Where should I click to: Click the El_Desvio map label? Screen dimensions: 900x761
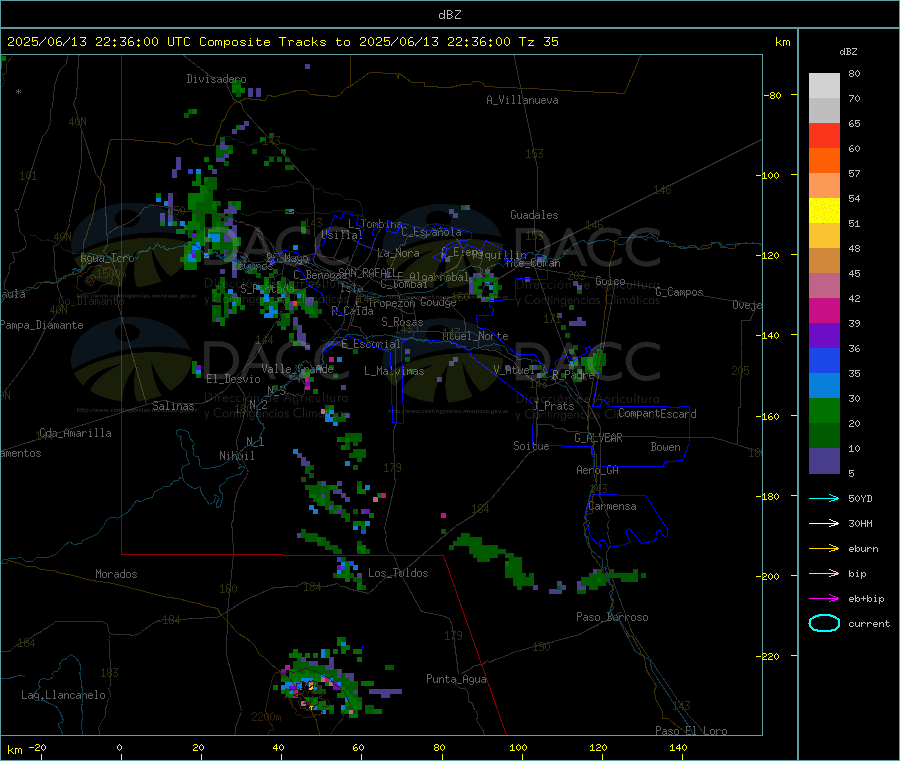point(233,379)
